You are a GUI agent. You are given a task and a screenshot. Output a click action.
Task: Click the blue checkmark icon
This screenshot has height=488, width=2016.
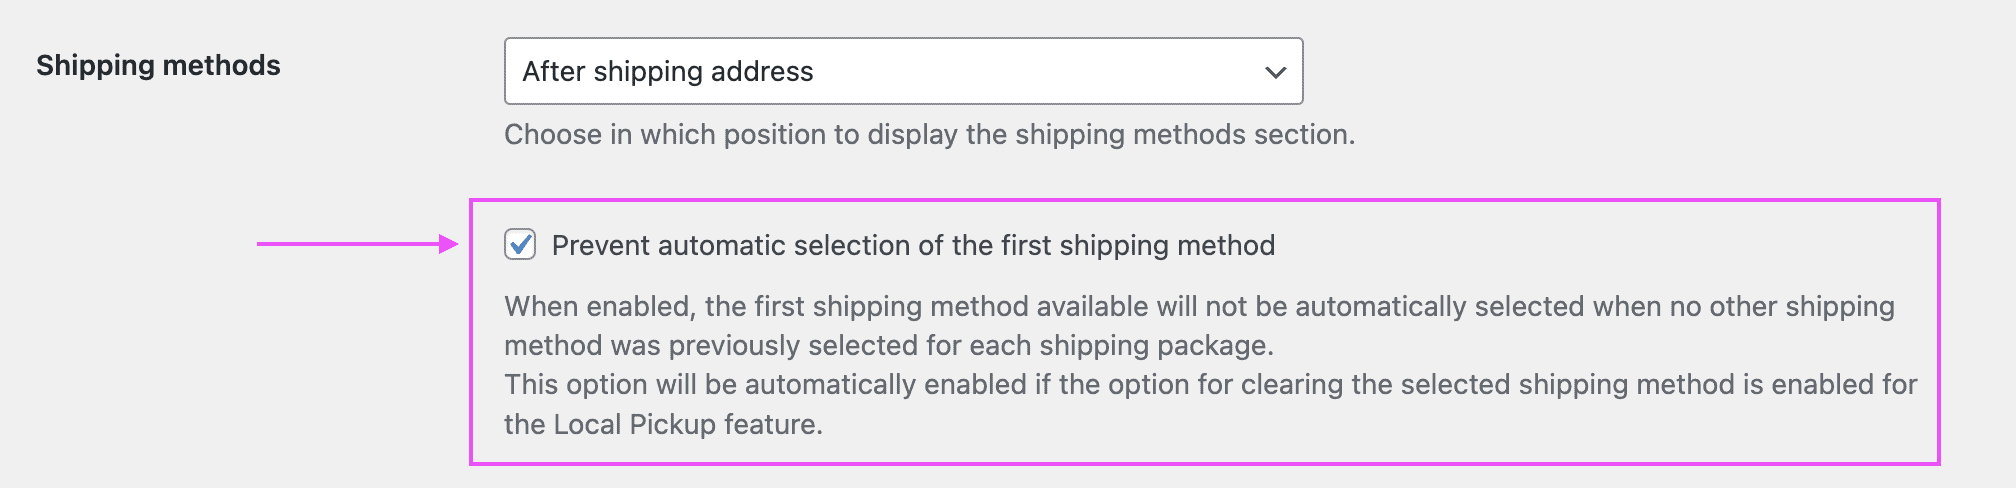click(x=520, y=244)
